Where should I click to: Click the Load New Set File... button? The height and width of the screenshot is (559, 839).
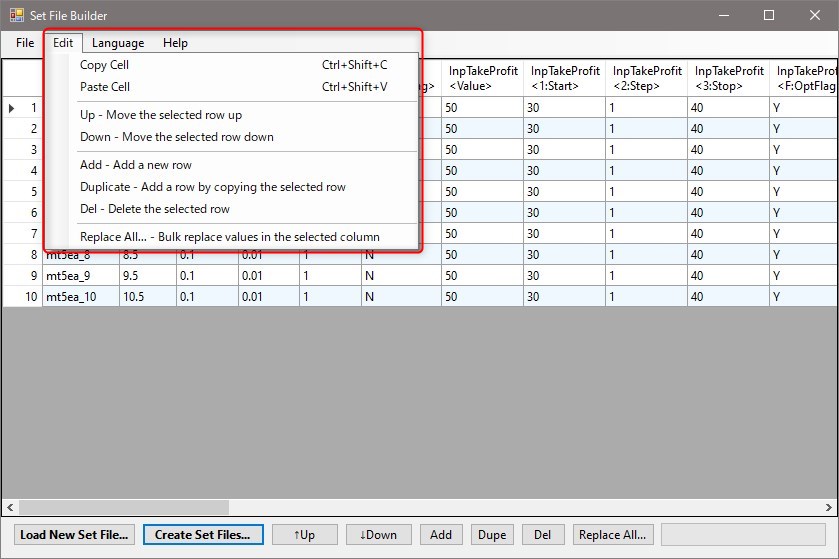point(74,534)
